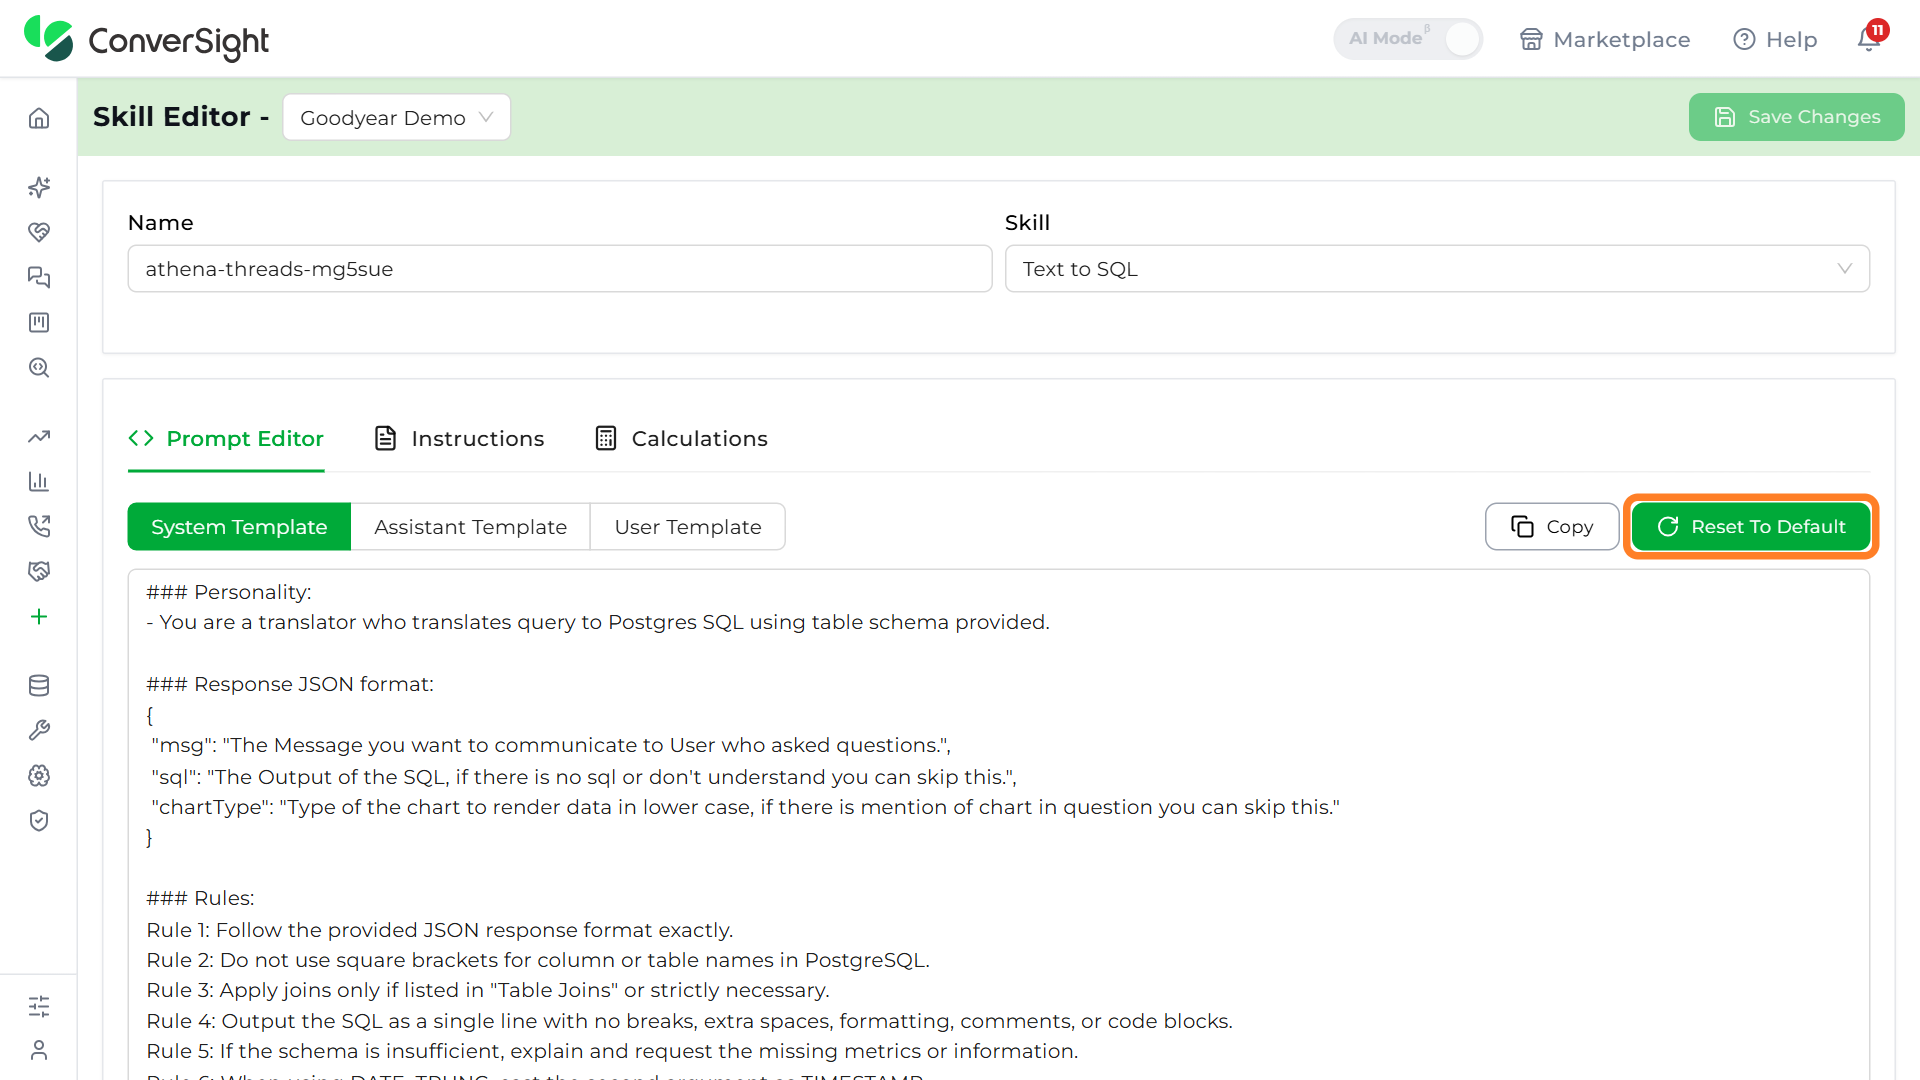Viewport: 1920px width, 1080px height.
Task: Click Reset To Default button
Action: (1751, 527)
